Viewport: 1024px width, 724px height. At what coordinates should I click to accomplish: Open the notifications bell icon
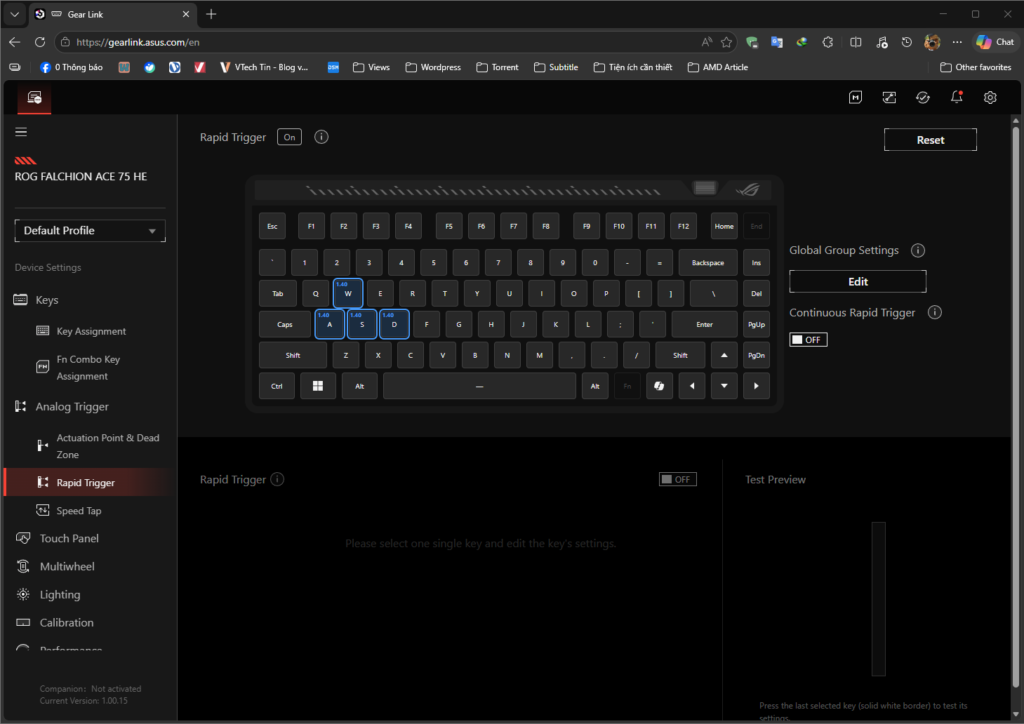957,97
